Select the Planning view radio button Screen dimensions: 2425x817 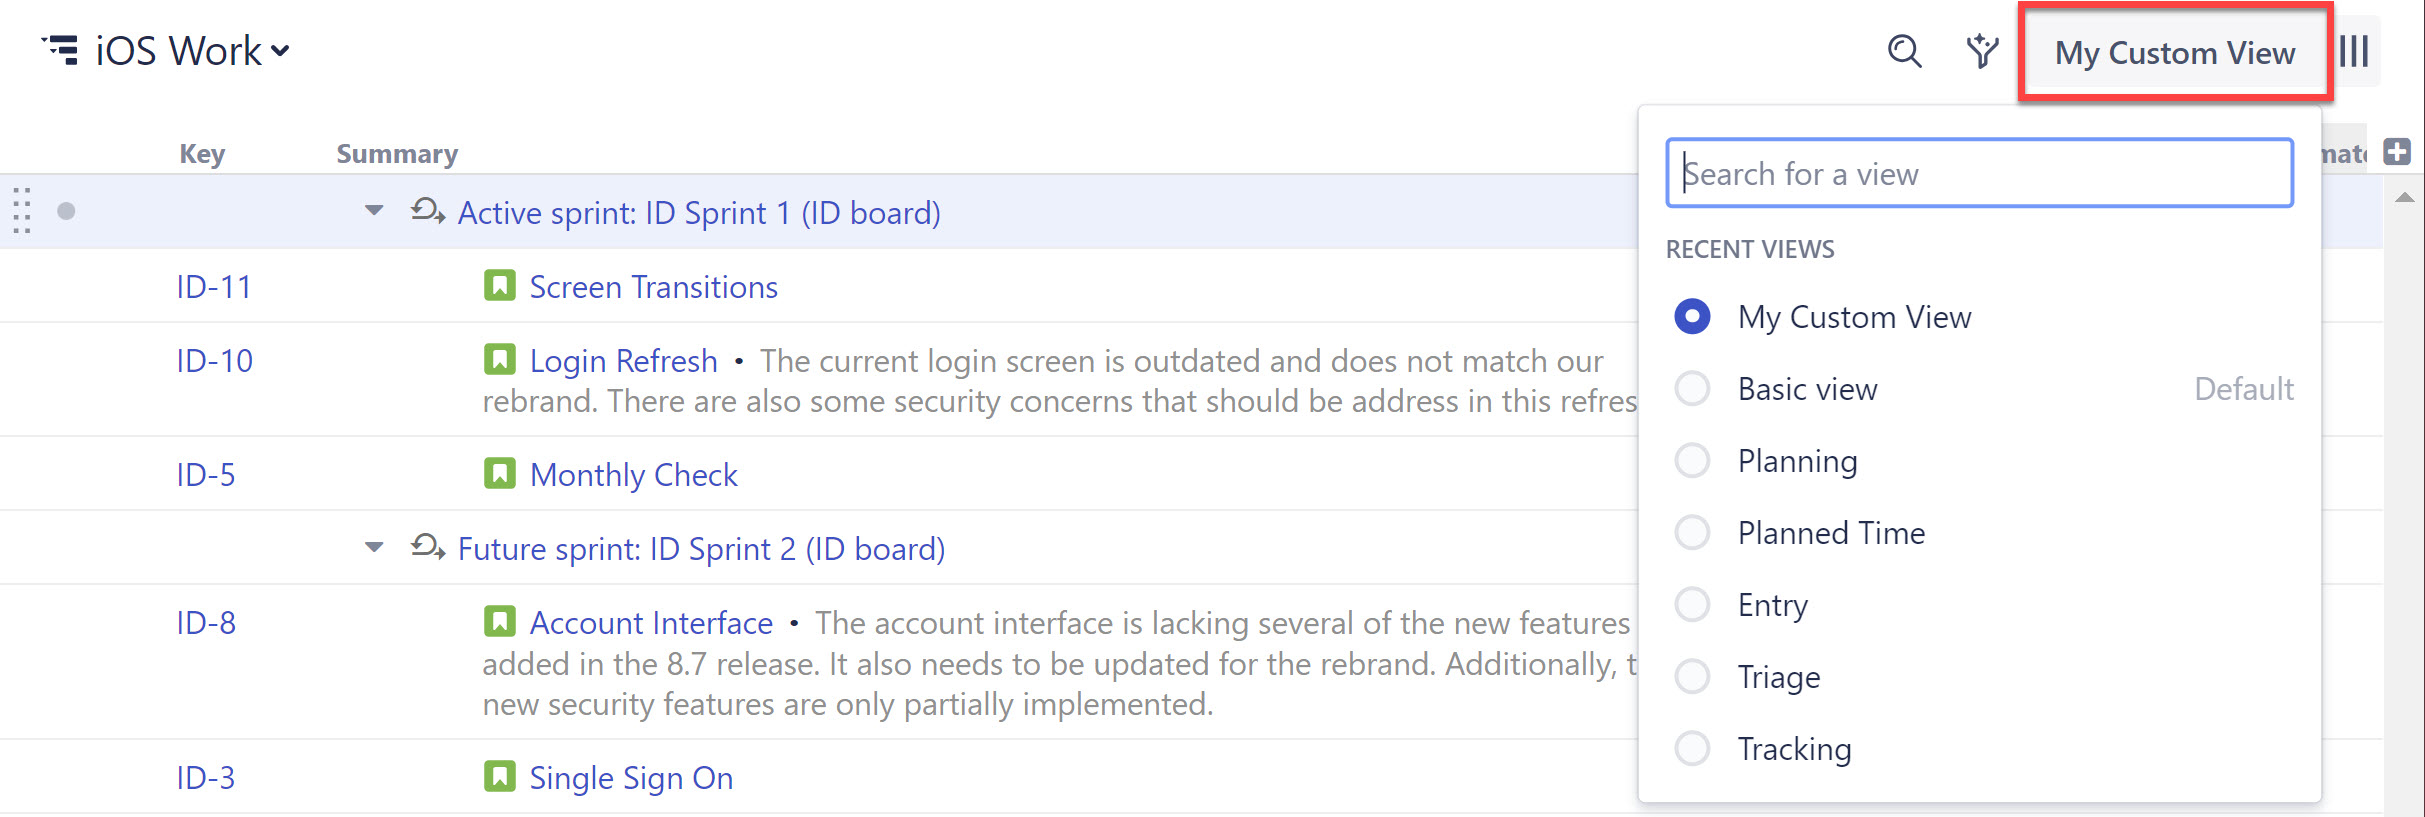click(x=1692, y=460)
